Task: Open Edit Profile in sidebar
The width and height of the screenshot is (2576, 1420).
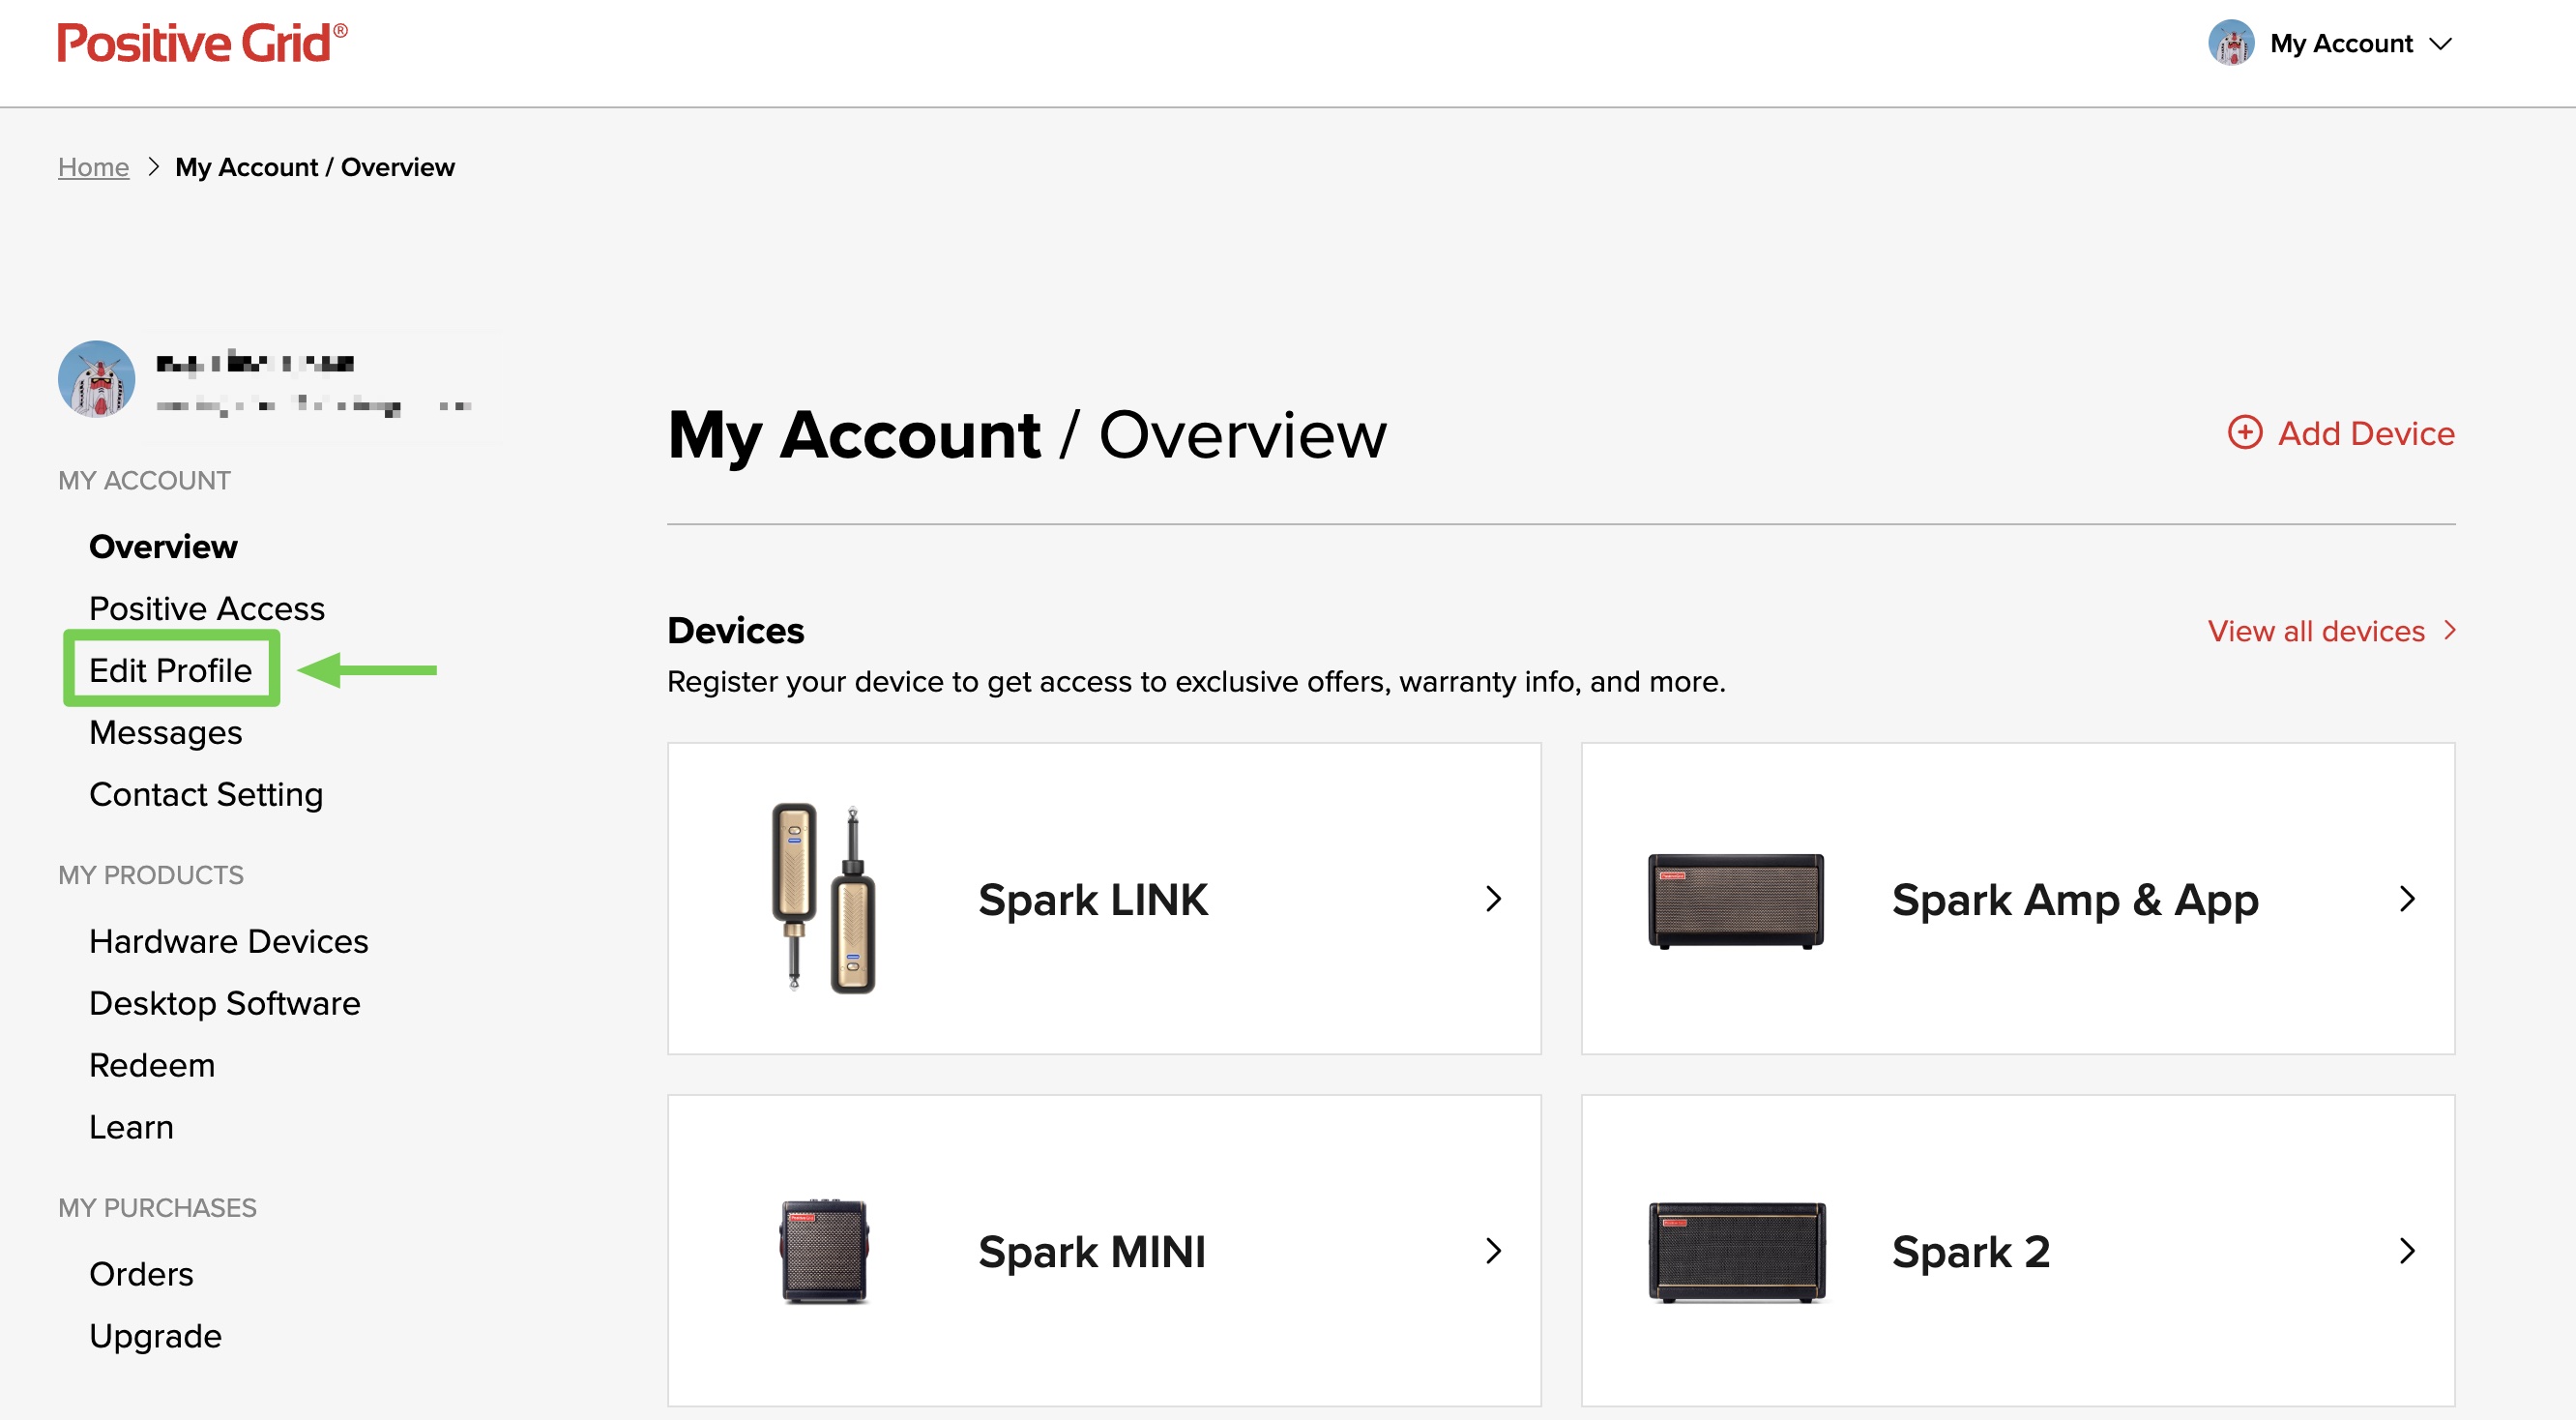Action: click(x=171, y=670)
